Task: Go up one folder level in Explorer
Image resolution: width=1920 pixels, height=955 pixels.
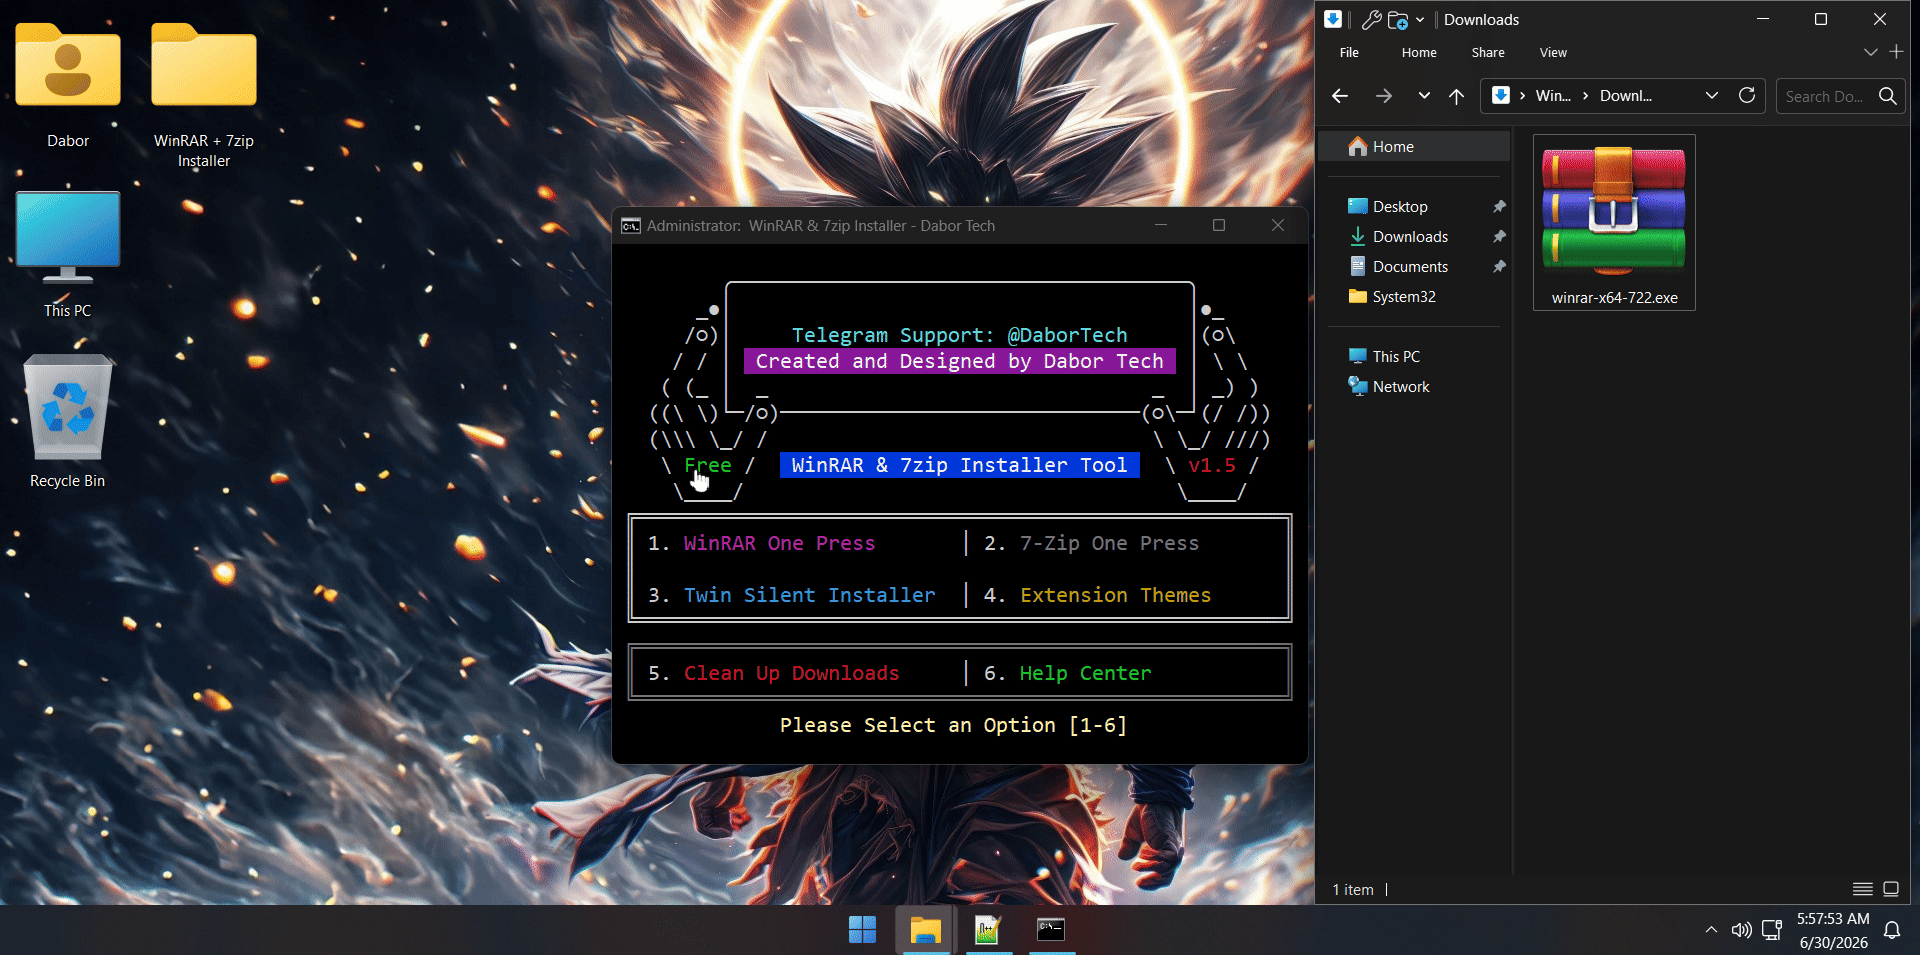Action: pyautogui.click(x=1456, y=96)
